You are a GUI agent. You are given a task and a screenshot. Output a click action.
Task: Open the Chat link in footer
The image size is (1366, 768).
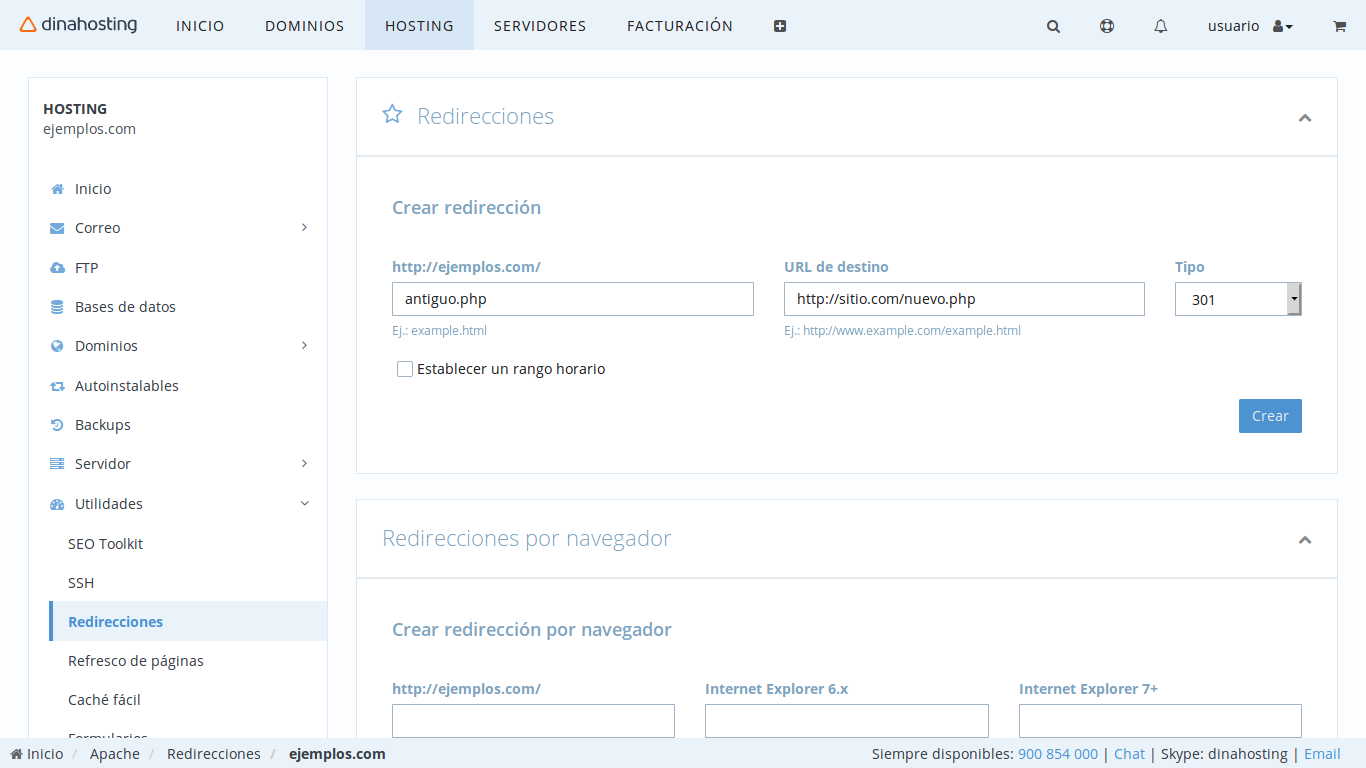point(1129,754)
